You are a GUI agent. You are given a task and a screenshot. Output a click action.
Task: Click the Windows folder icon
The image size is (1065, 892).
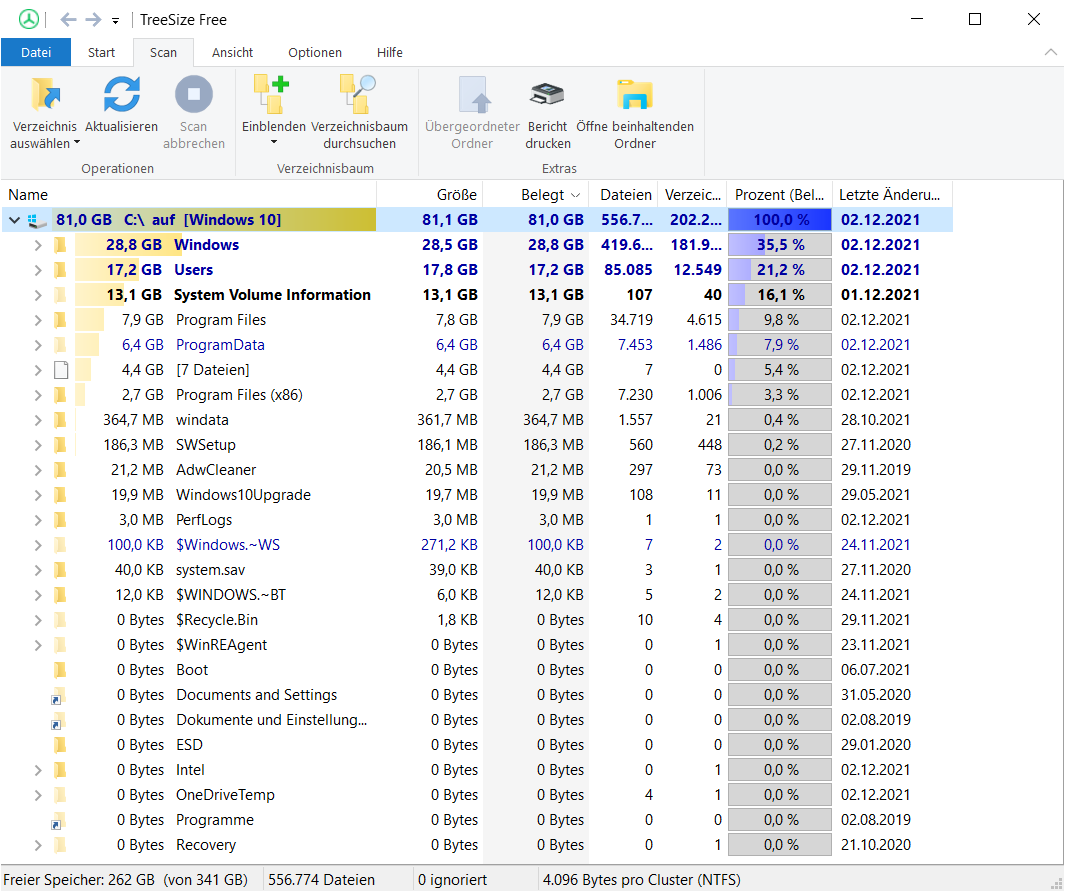click(x=60, y=245)
